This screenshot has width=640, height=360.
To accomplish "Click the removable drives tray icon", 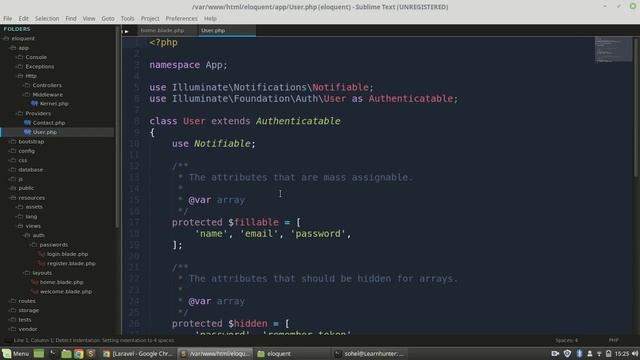I will tap(609, 353).
